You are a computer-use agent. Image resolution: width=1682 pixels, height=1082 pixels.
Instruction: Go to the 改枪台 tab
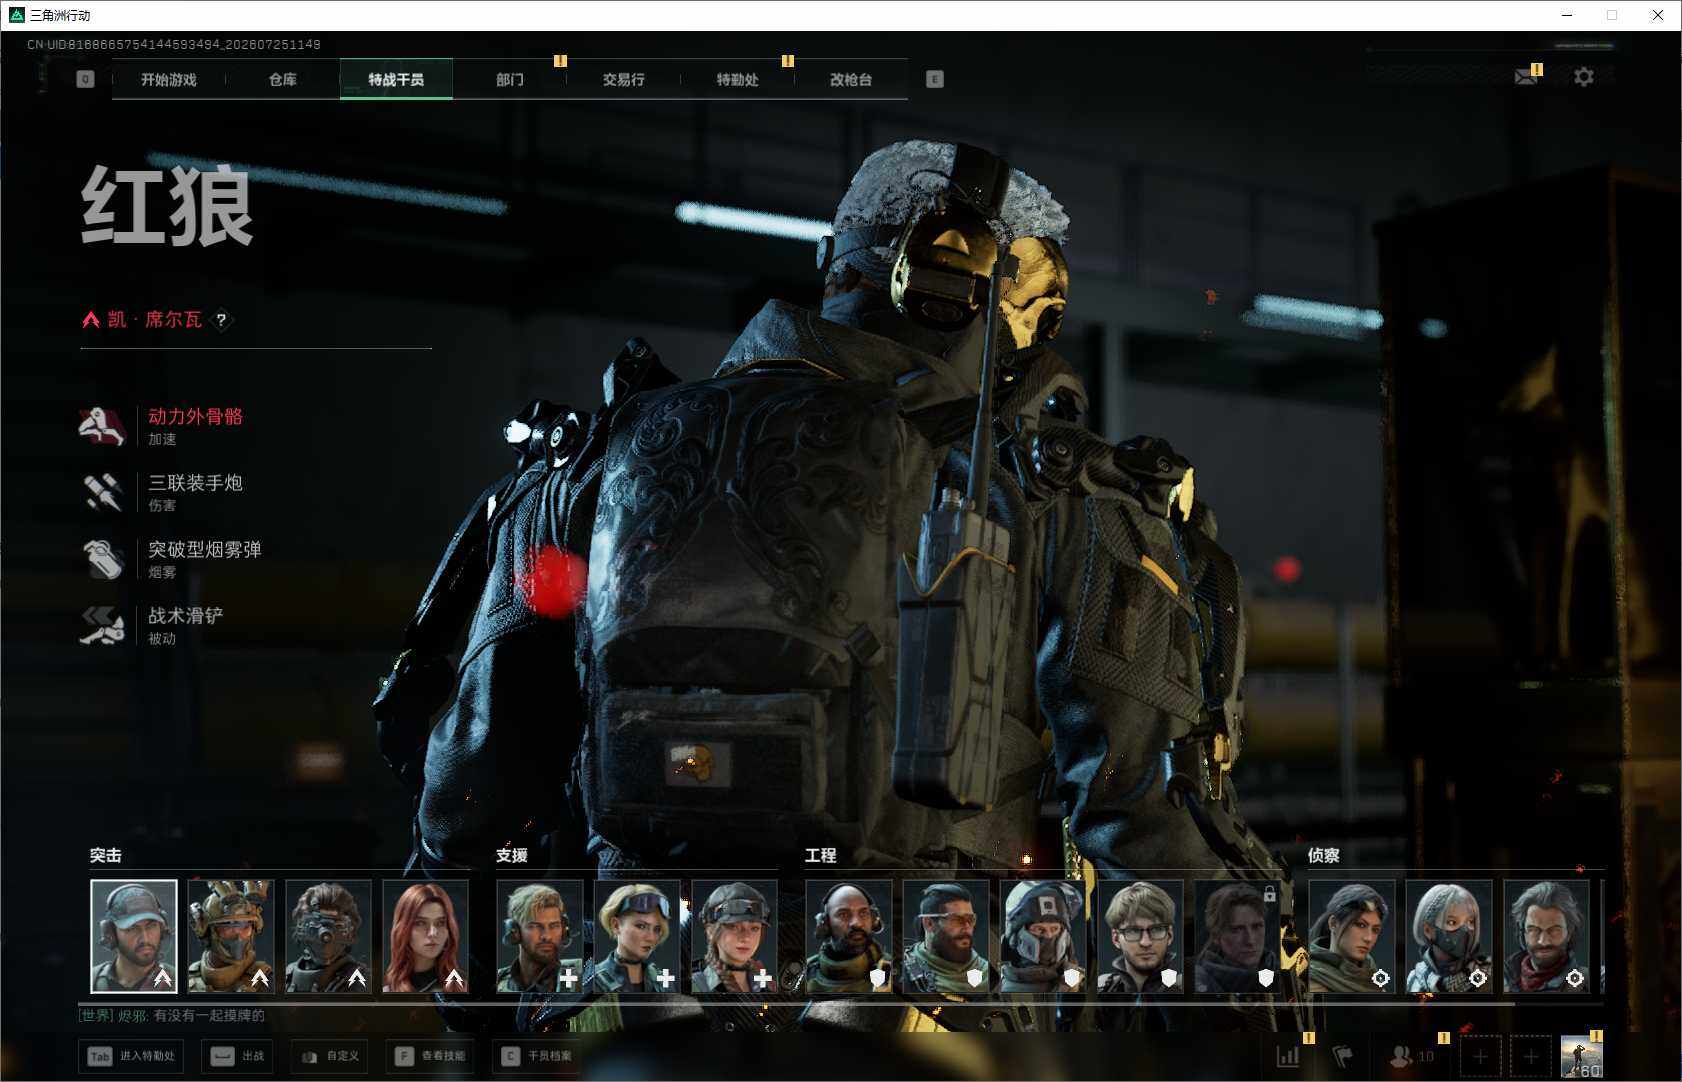tap(851, 79)
